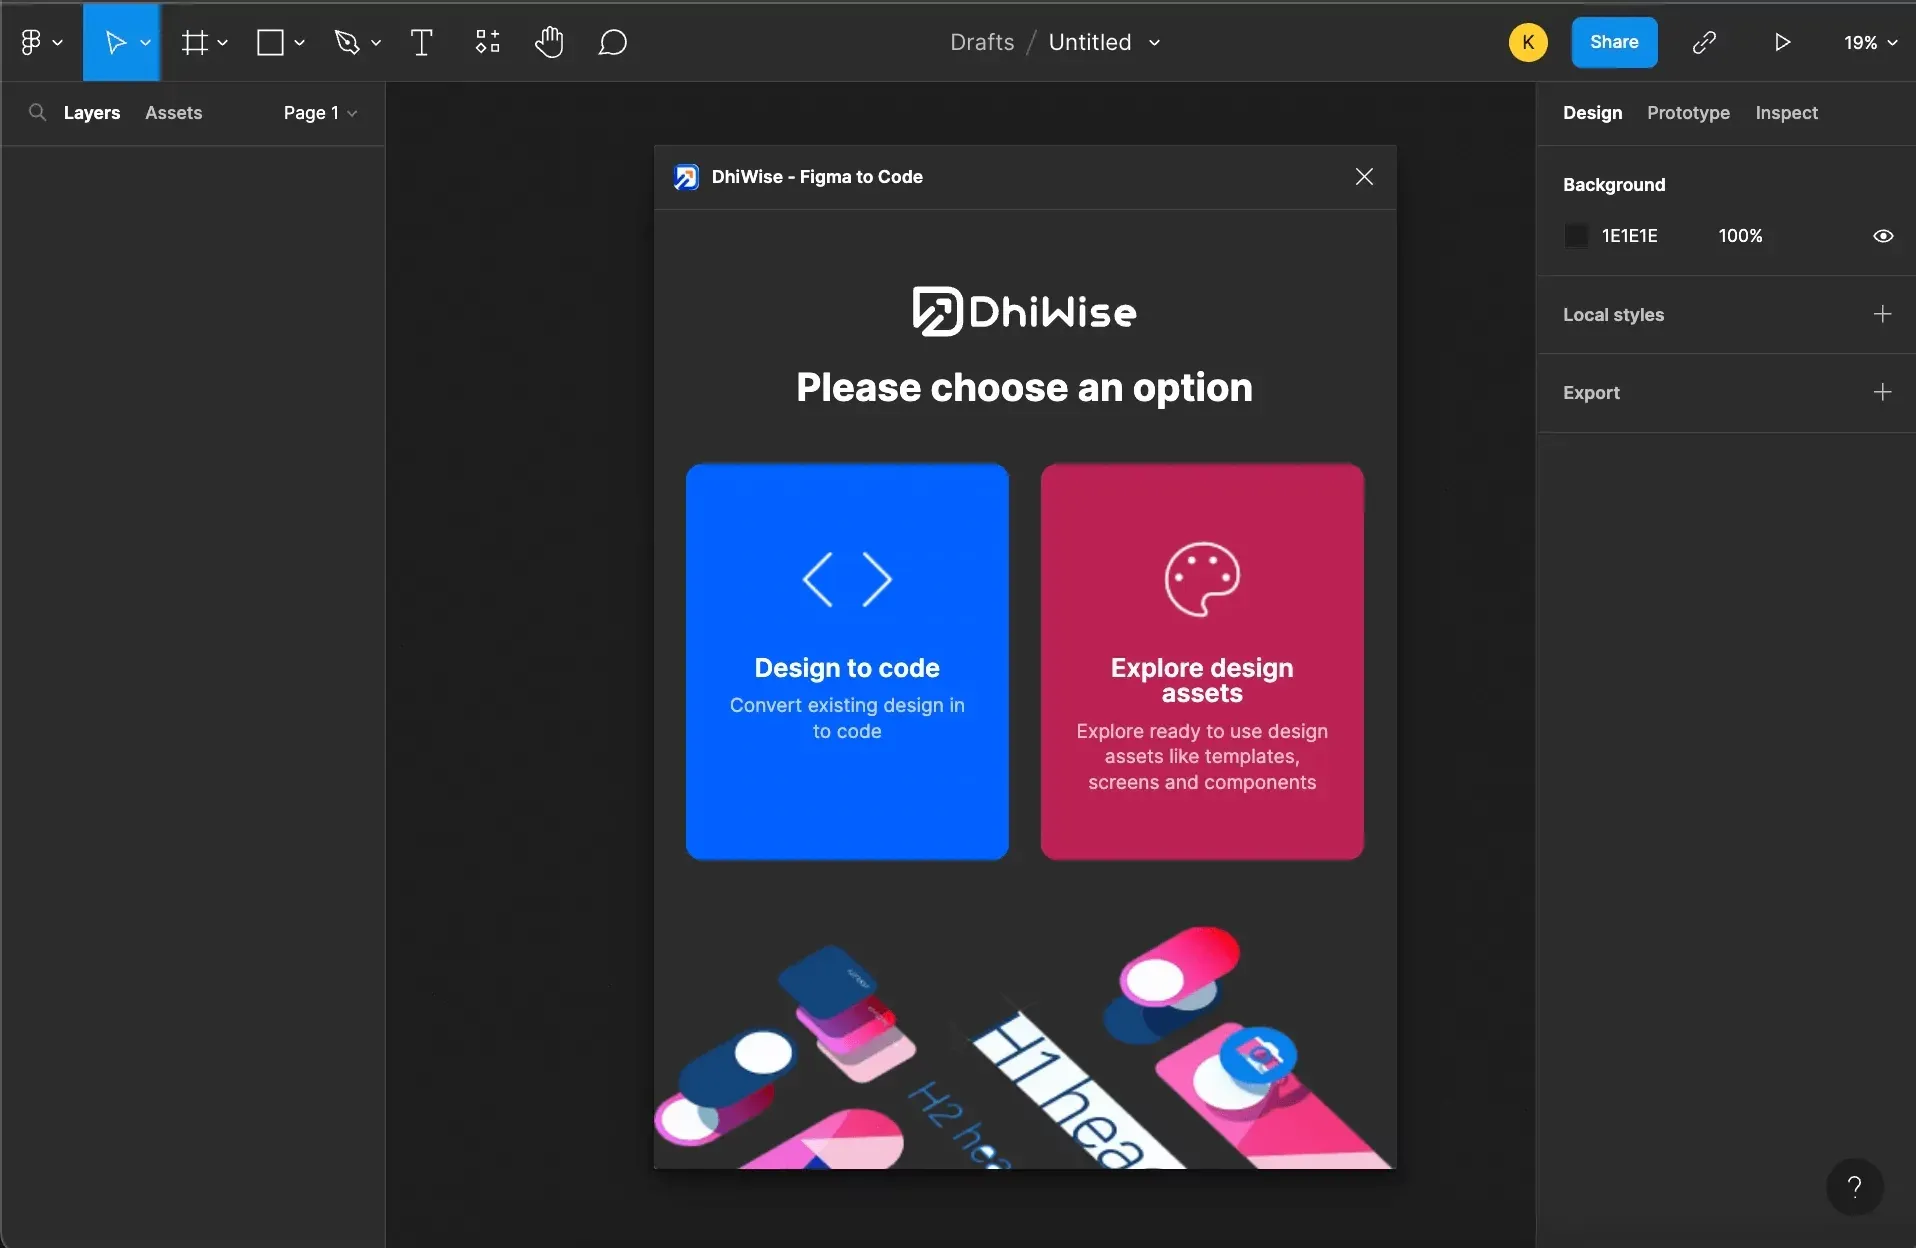Choose the Design to code option

(846, 660)
